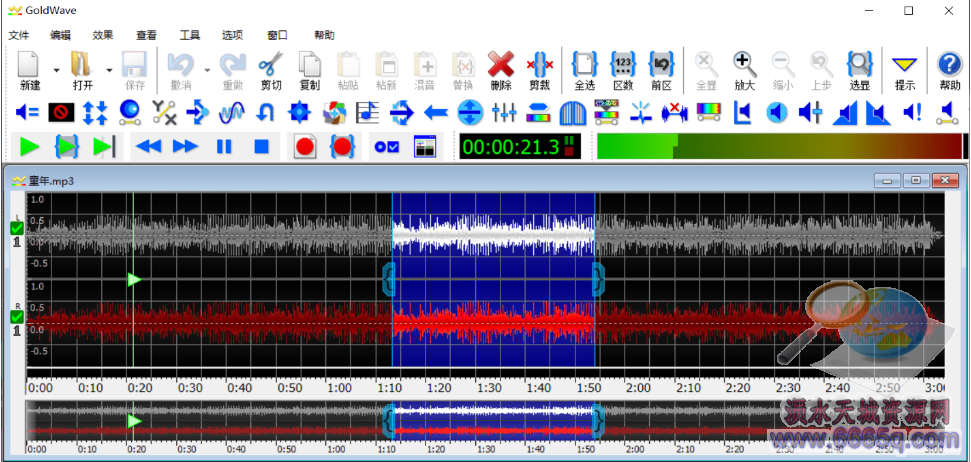971x462 pixels.
Task: Click the blue up-down arrows effect icon
Action: coord(95,112)
